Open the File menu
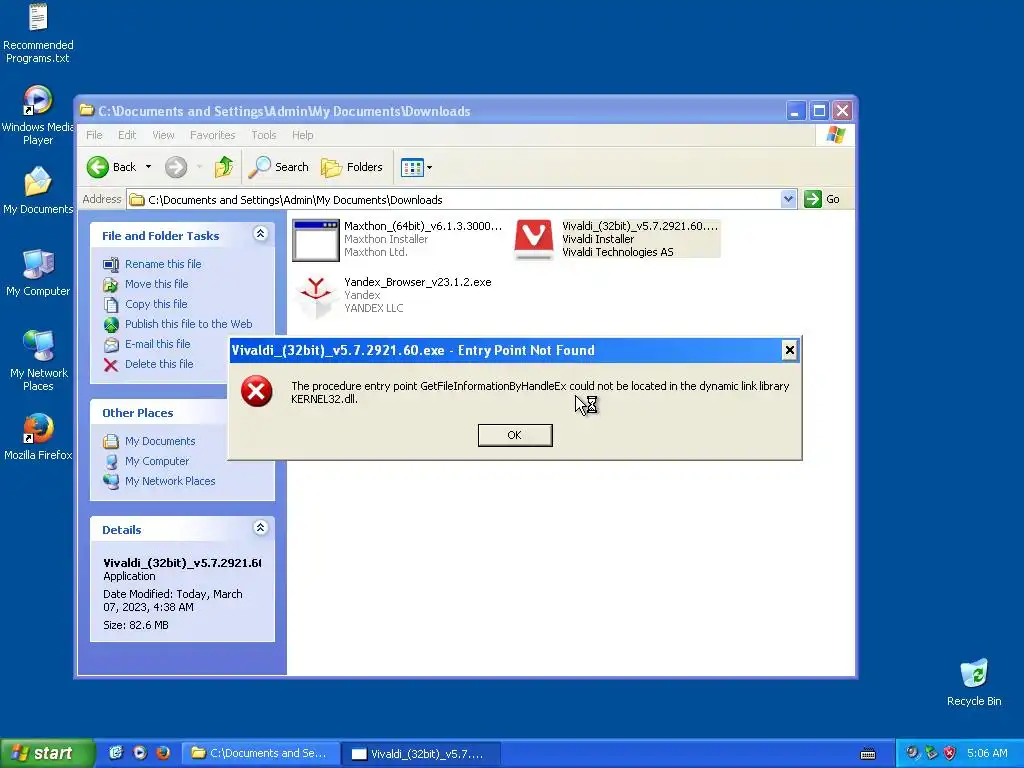This screenshot has height=768, width=1024. (x=94, y=135)
